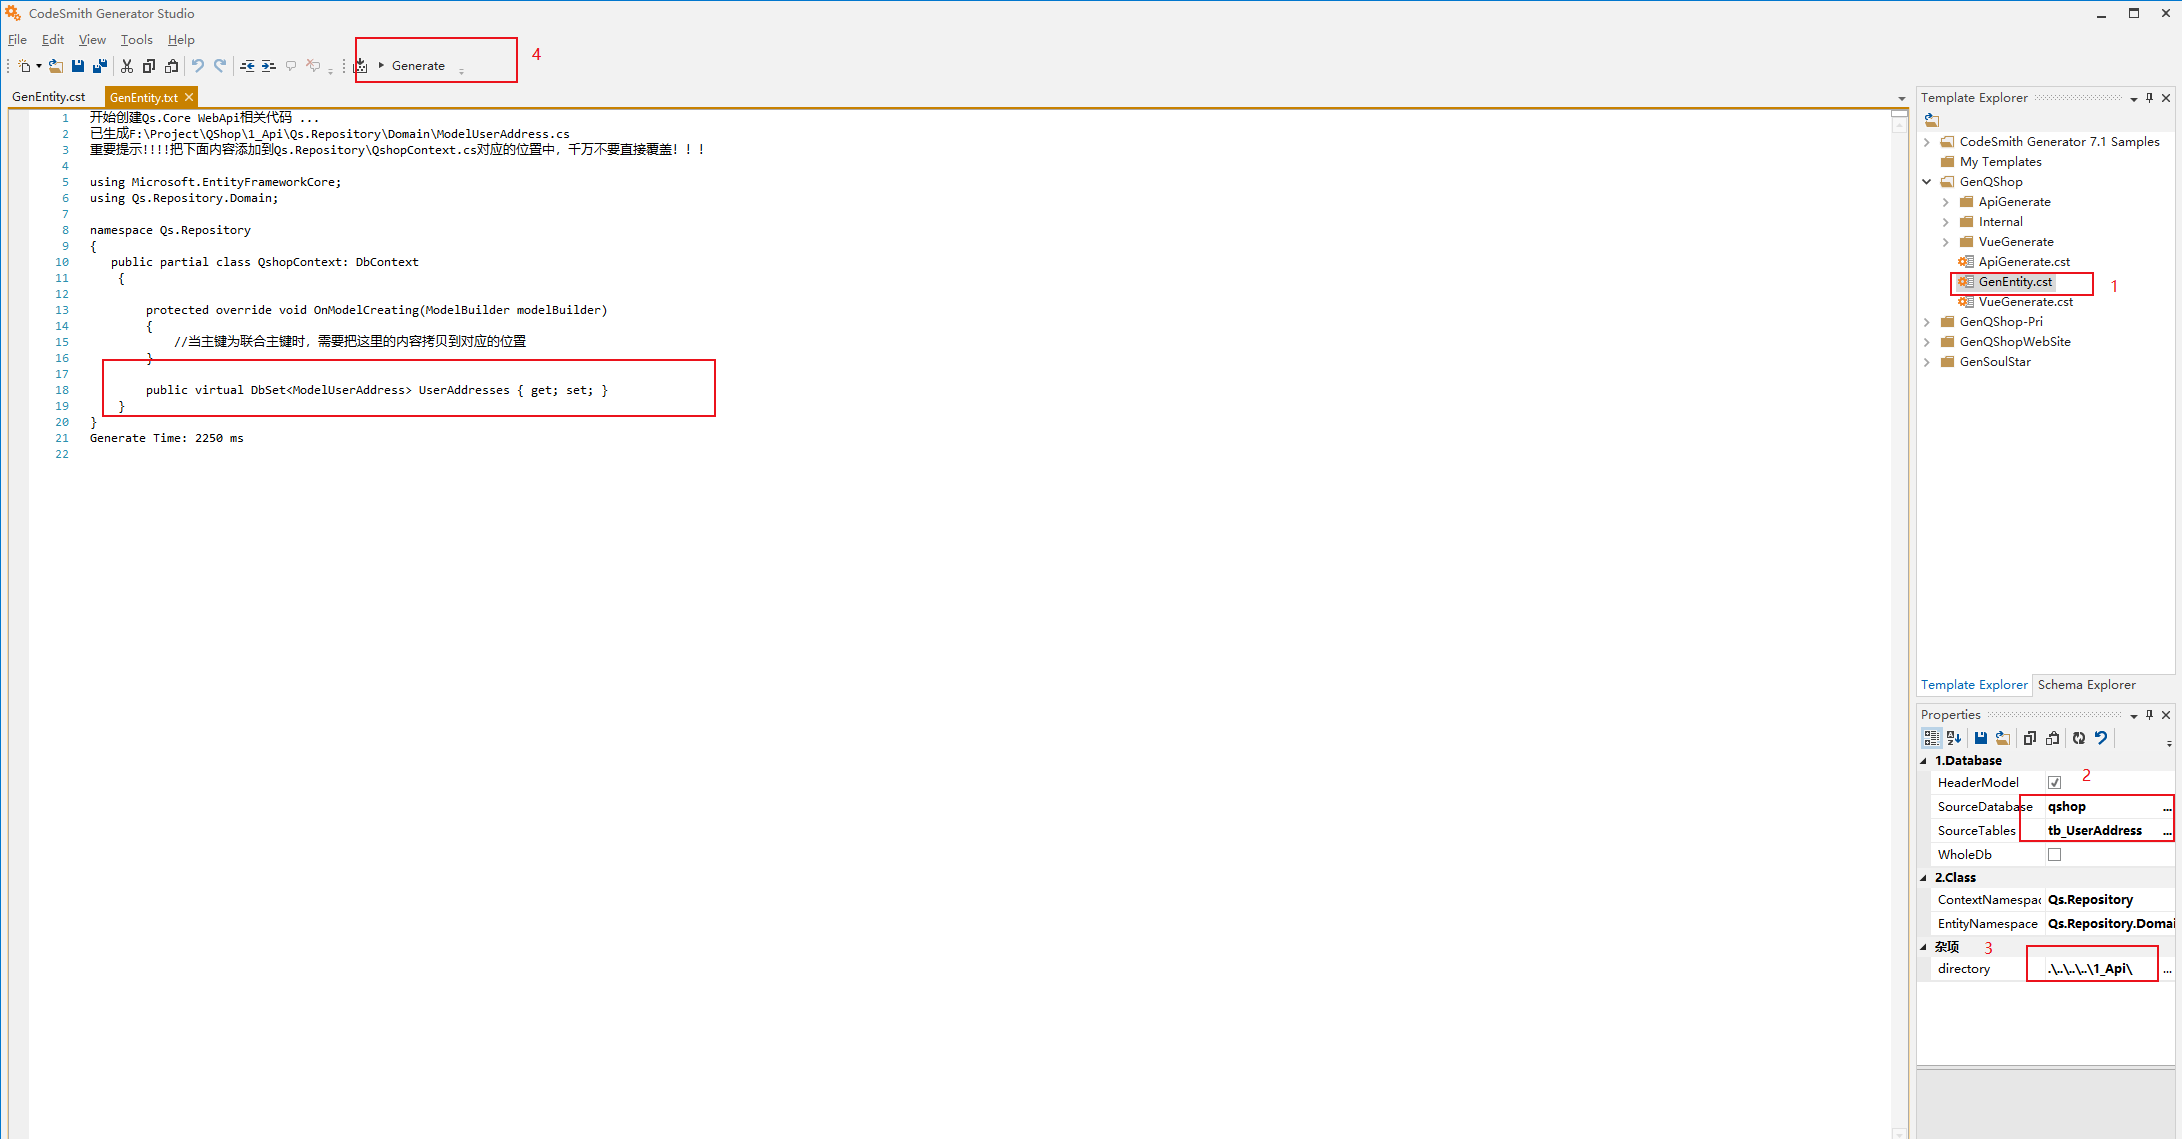Click the Save All icon in main toolbar
The width and height of the screenshot is (2182, 1139).
tap(100, 66)
